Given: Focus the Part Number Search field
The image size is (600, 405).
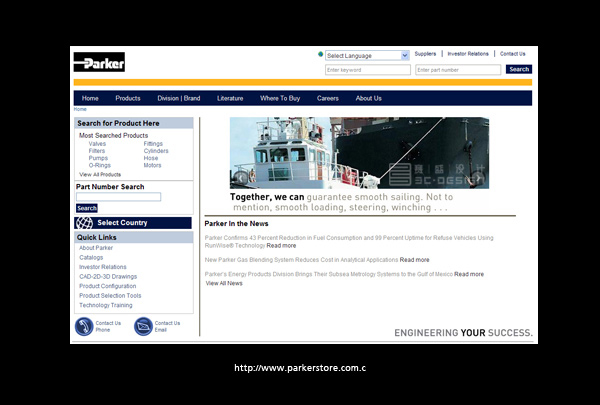Looking at the screenshot, I should [119, 197].
